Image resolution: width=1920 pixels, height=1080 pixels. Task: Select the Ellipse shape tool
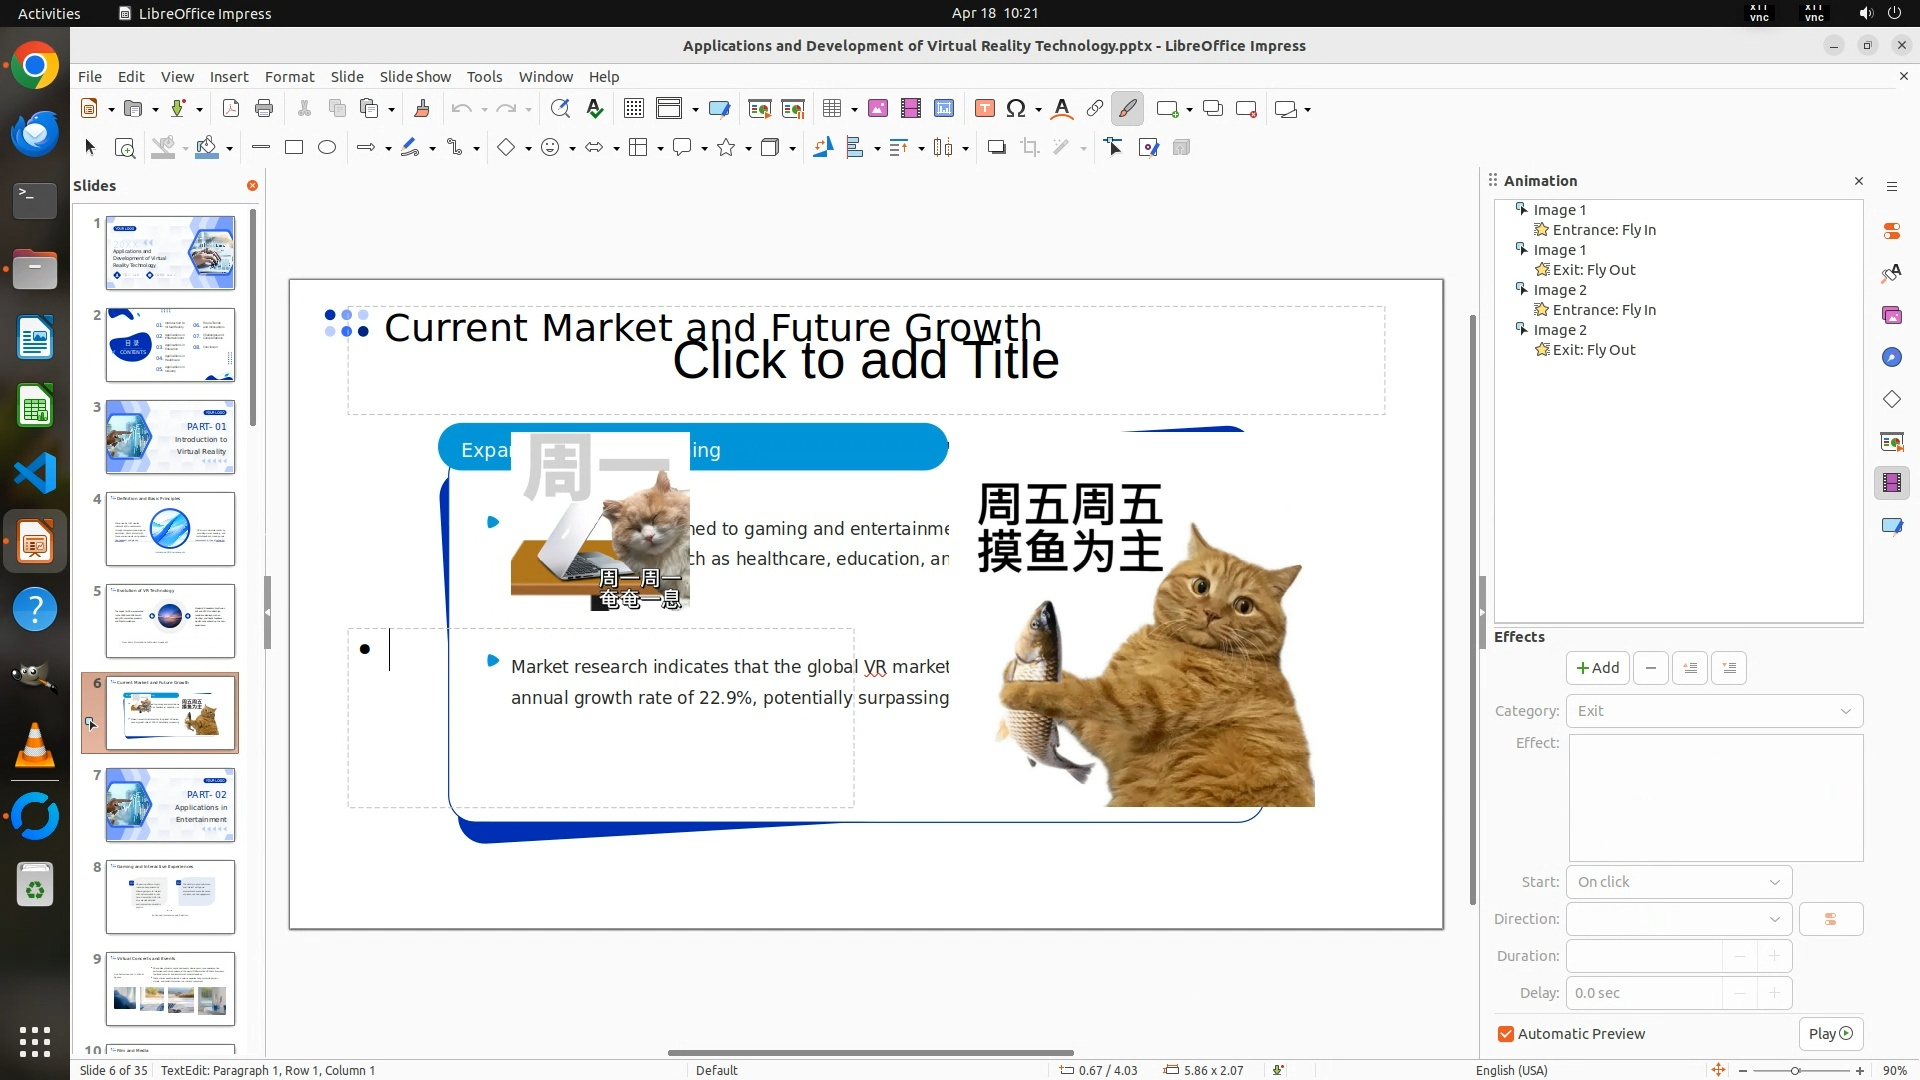coord(327,148)
